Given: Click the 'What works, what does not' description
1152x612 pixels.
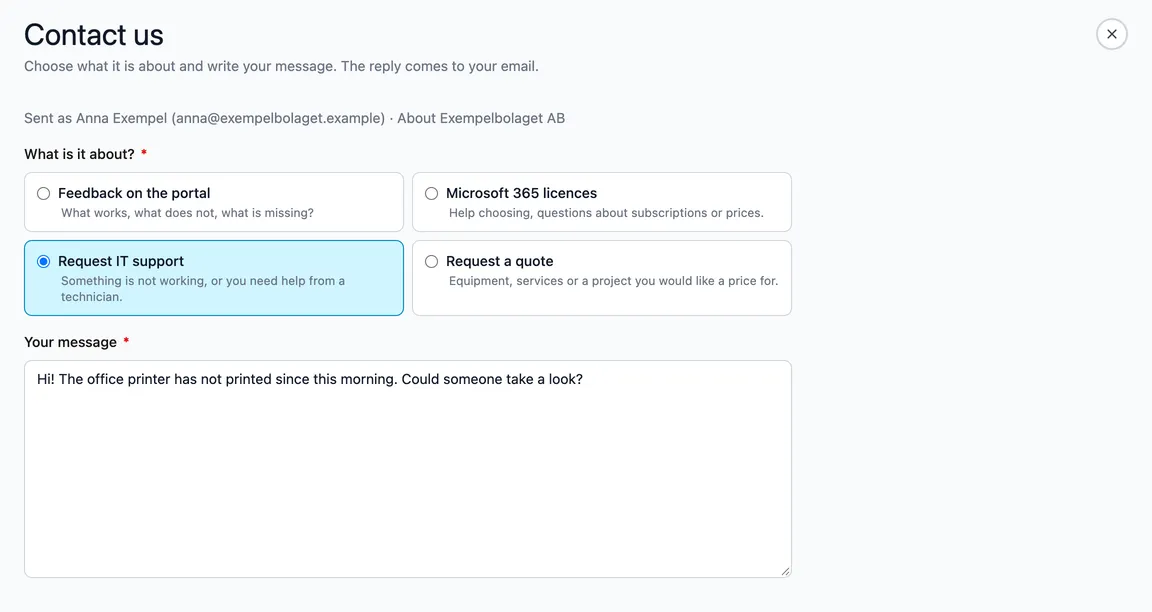Looking at the screenshot, I should pos(187,213).
